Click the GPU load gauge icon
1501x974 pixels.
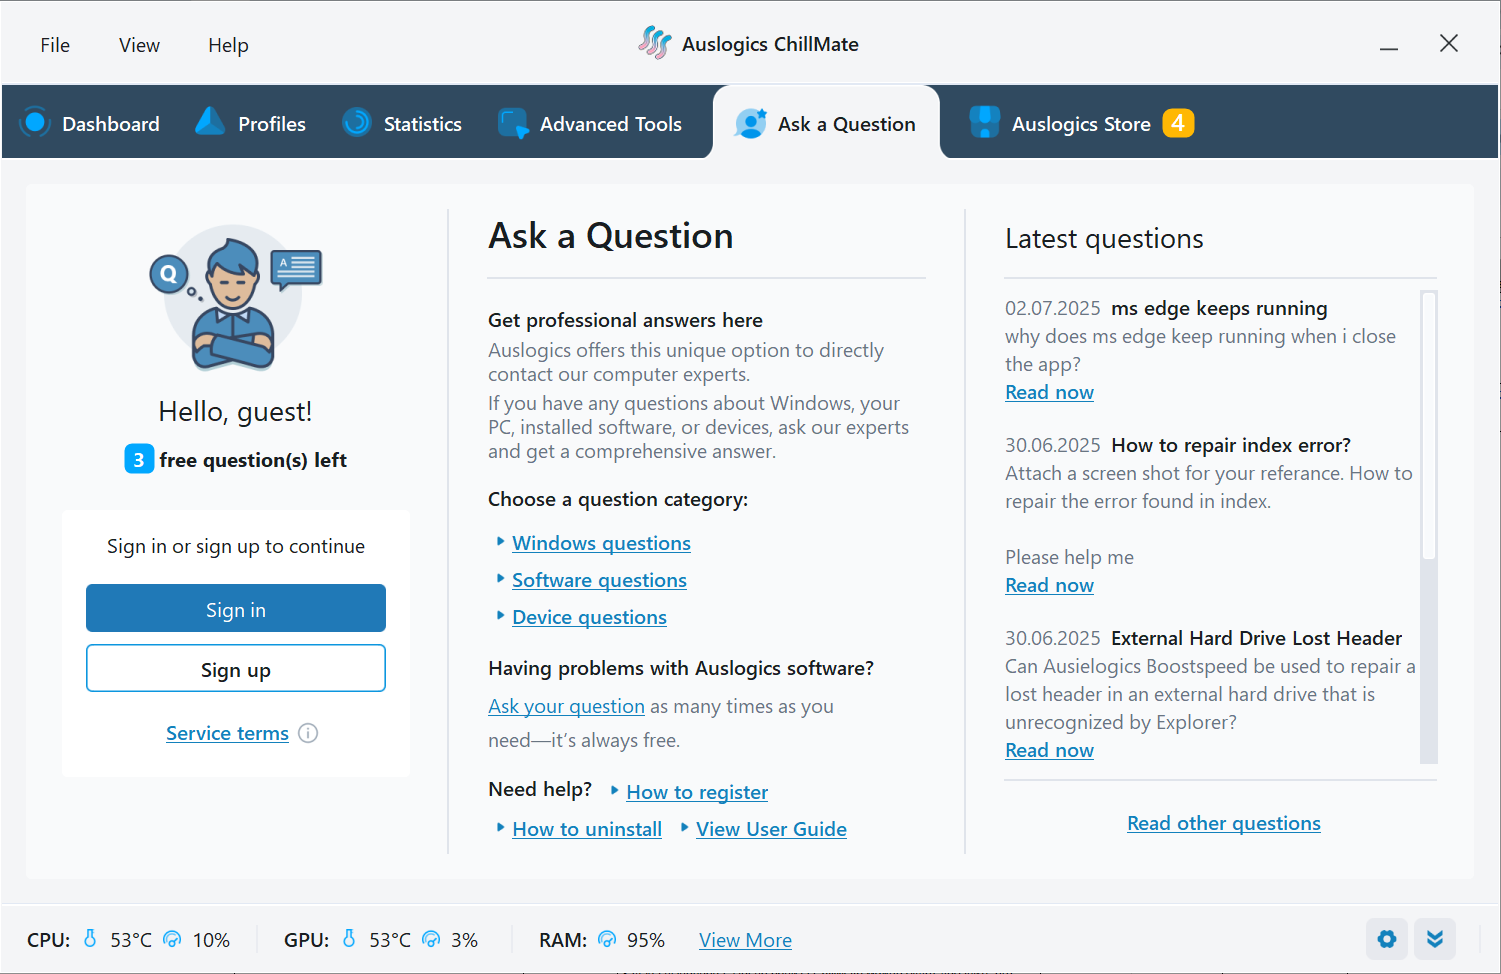tap(431, 938)
